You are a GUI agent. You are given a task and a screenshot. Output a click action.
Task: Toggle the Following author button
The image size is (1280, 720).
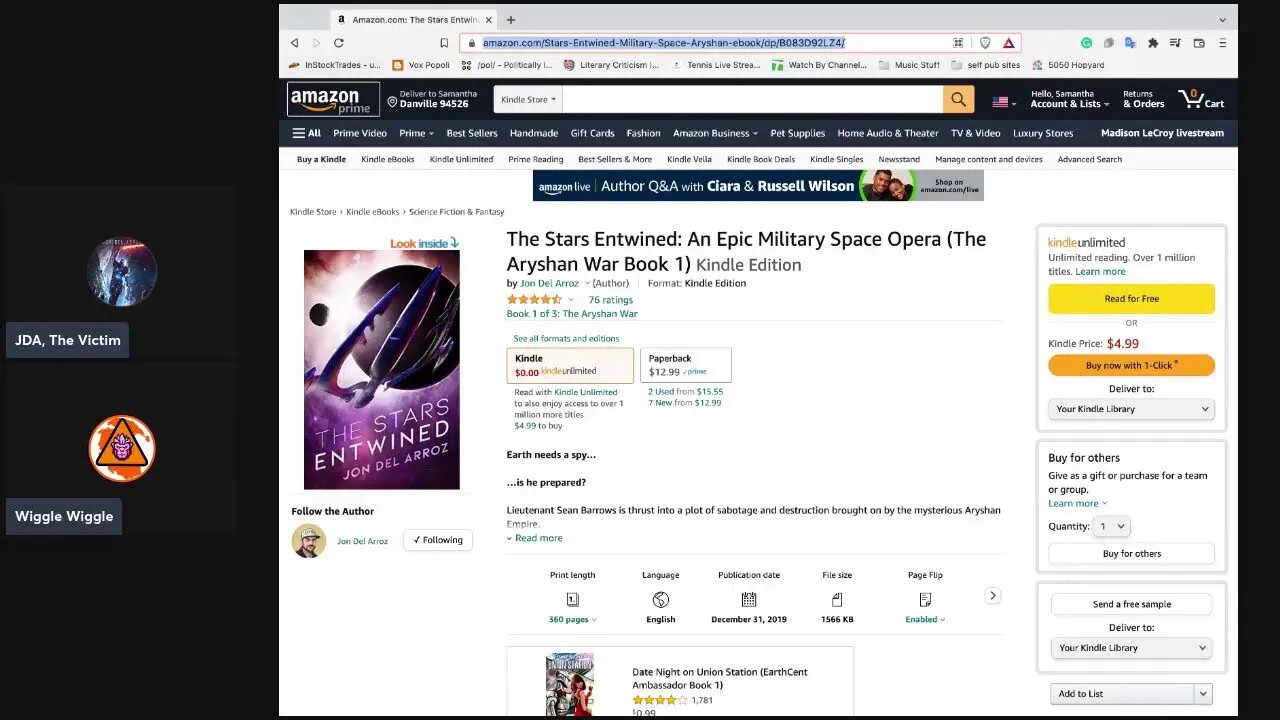437,540
